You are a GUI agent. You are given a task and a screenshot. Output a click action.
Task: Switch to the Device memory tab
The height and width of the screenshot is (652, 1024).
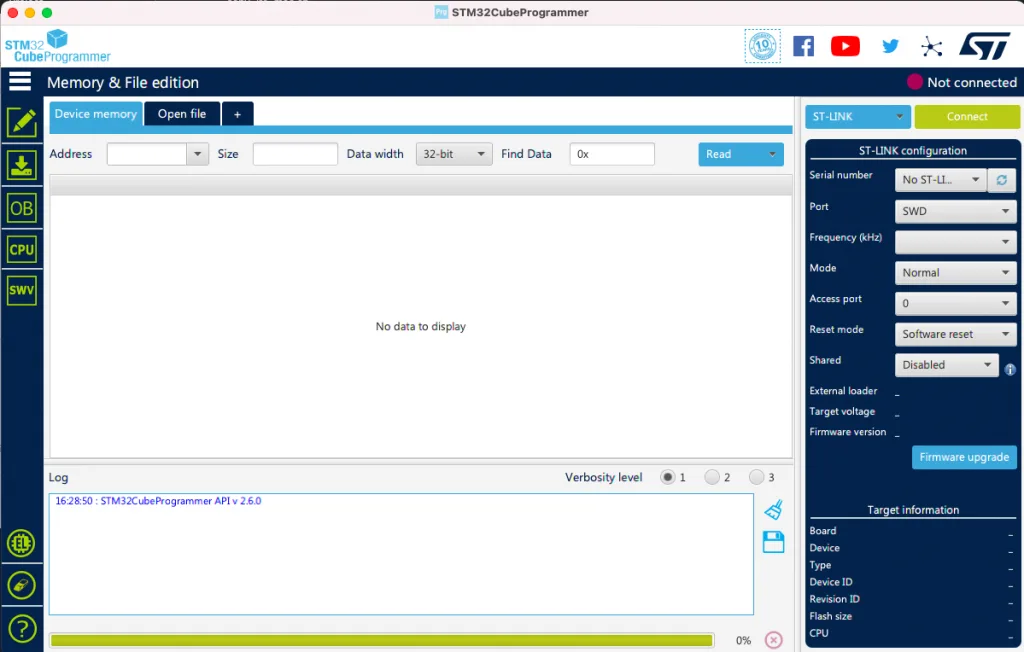coord(96,114)
